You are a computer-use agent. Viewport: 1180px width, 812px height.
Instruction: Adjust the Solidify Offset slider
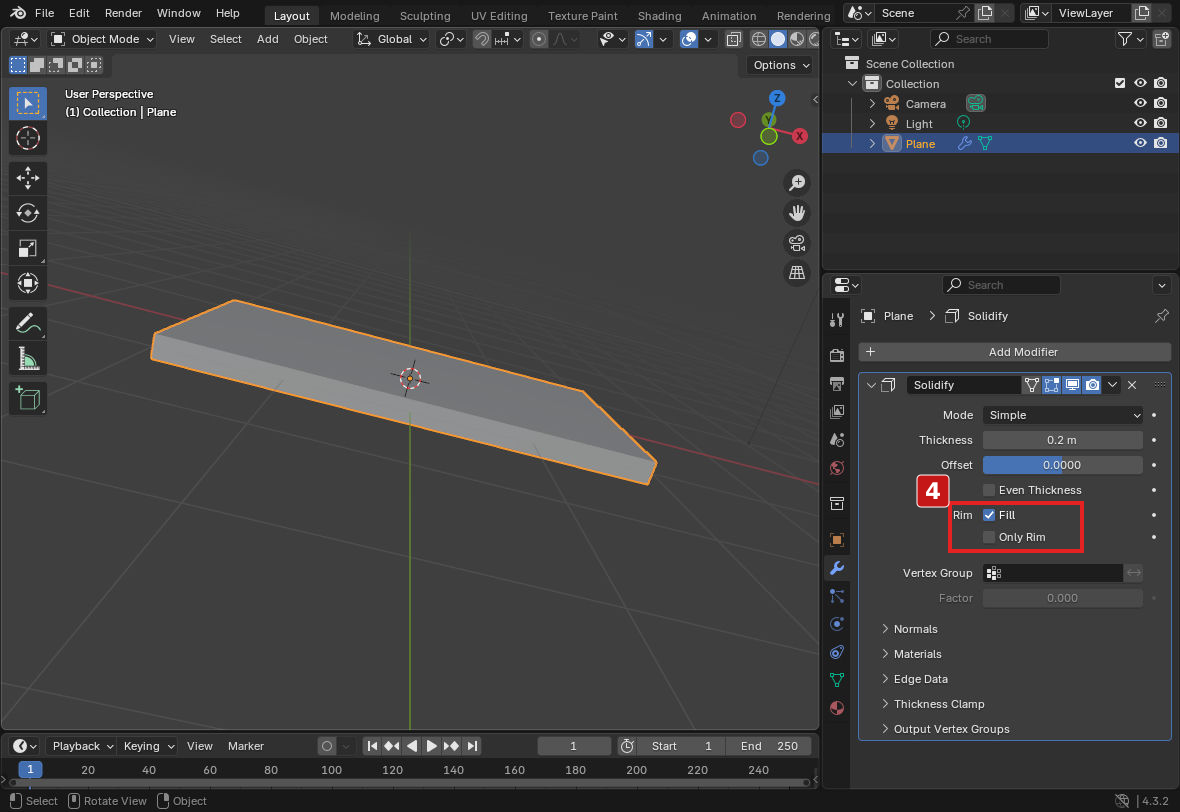coord(1062,465)
